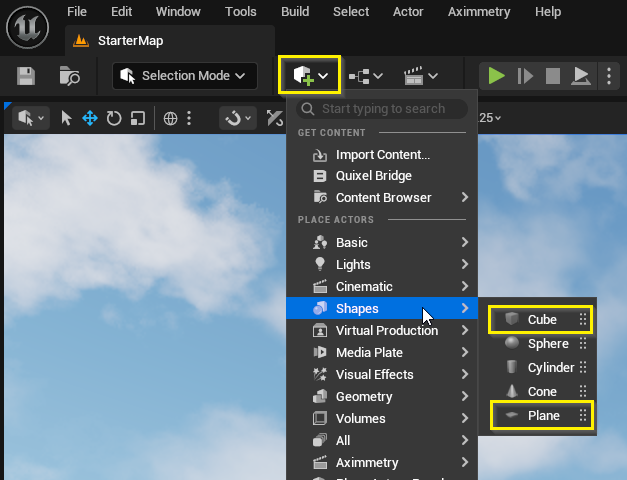Click the Stop playback button

click(553, 76)
